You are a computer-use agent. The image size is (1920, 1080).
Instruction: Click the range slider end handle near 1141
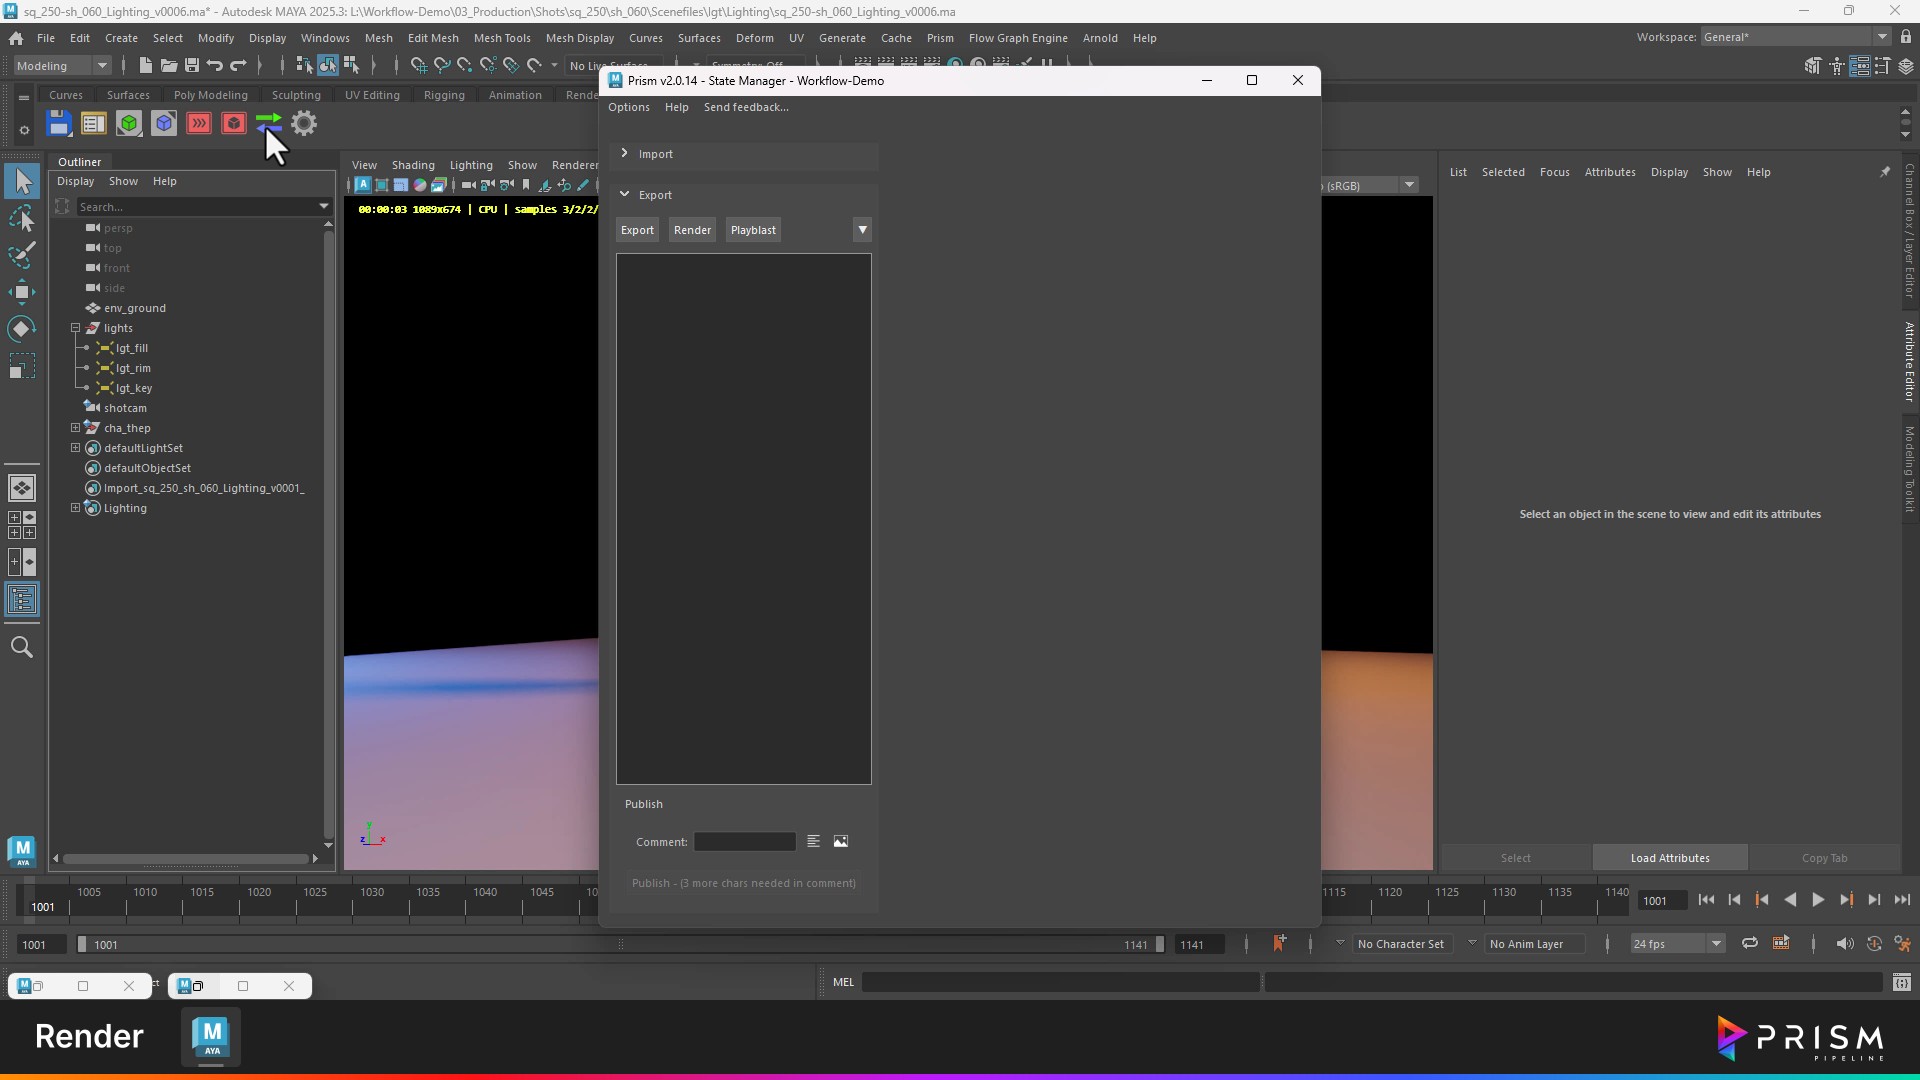click(1160, 944)
